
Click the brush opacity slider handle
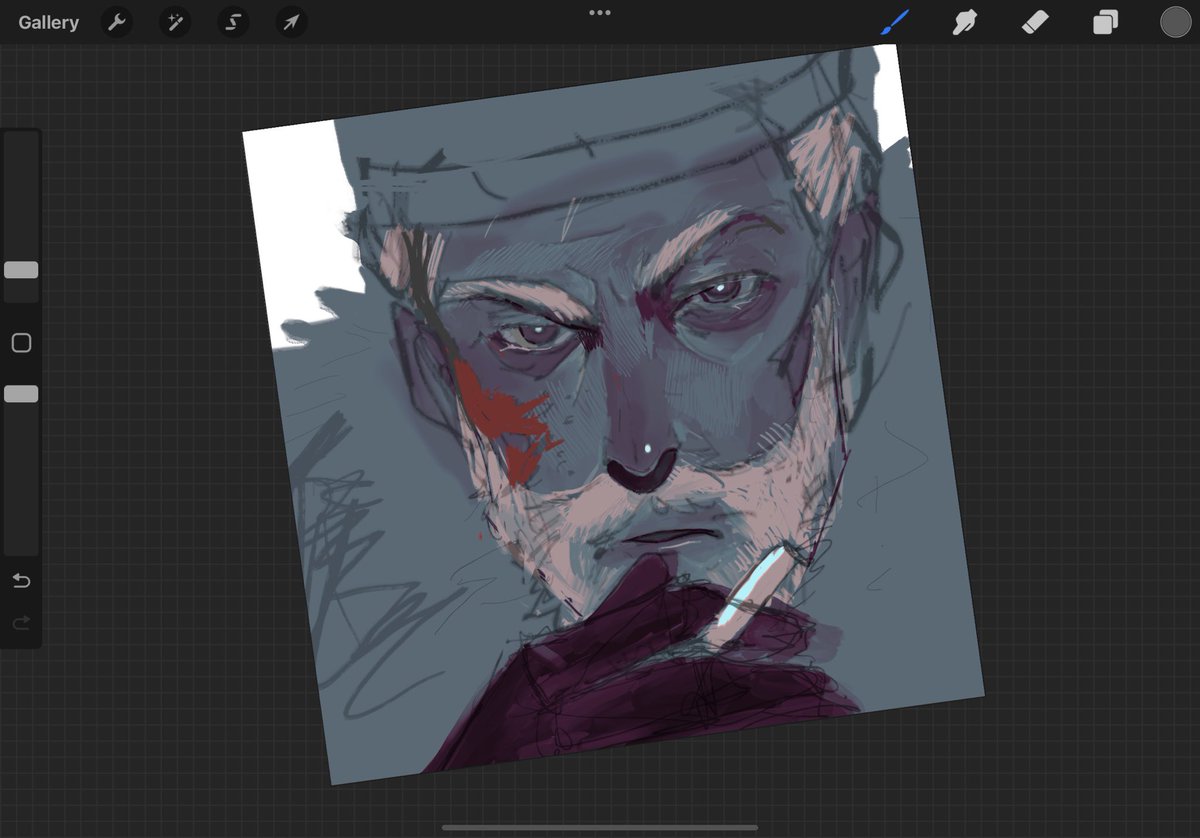pos(21,394)
